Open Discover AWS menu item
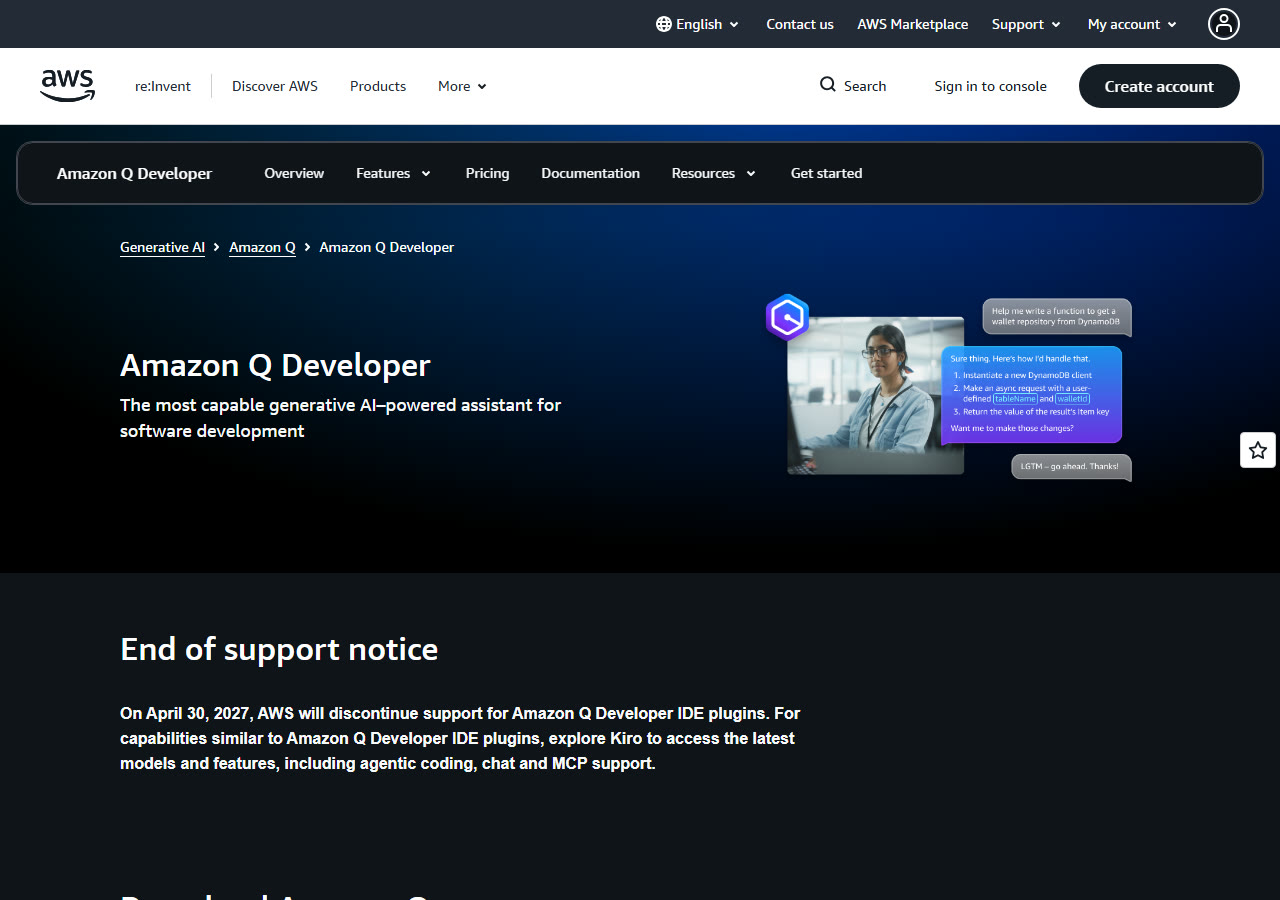 pos(275,86)
